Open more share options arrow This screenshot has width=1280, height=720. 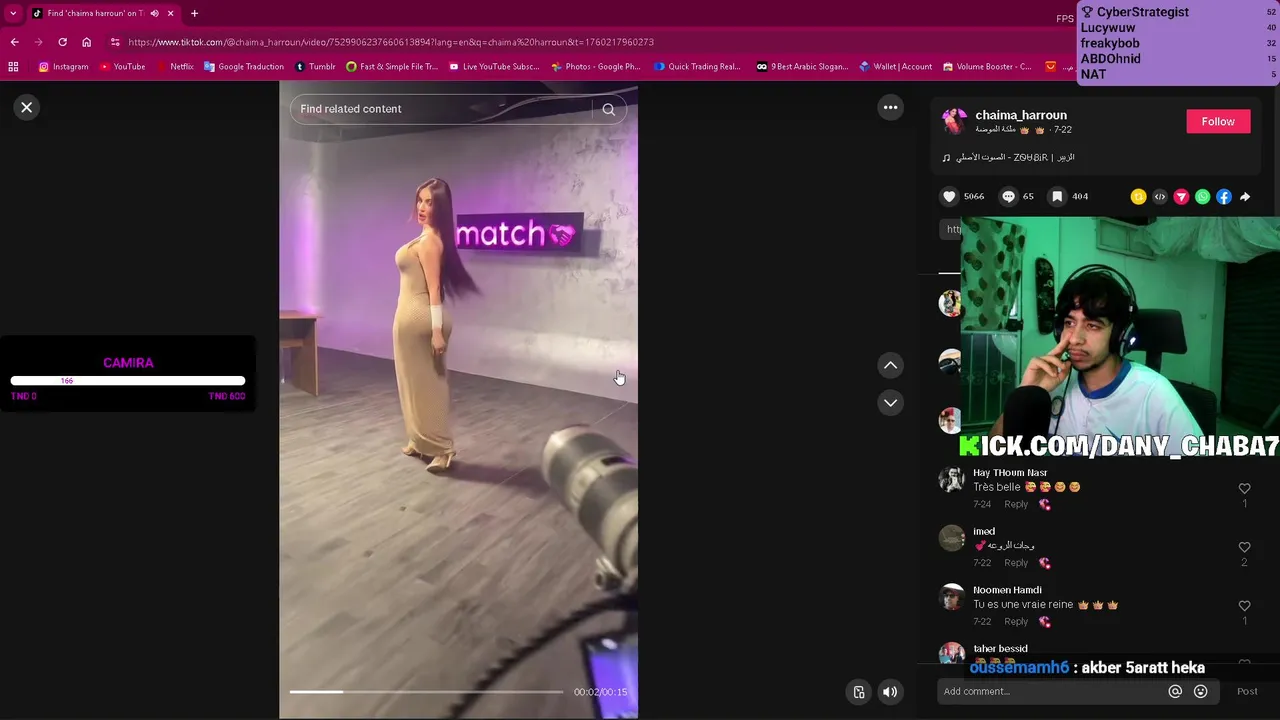click(x=1245, y=197)
